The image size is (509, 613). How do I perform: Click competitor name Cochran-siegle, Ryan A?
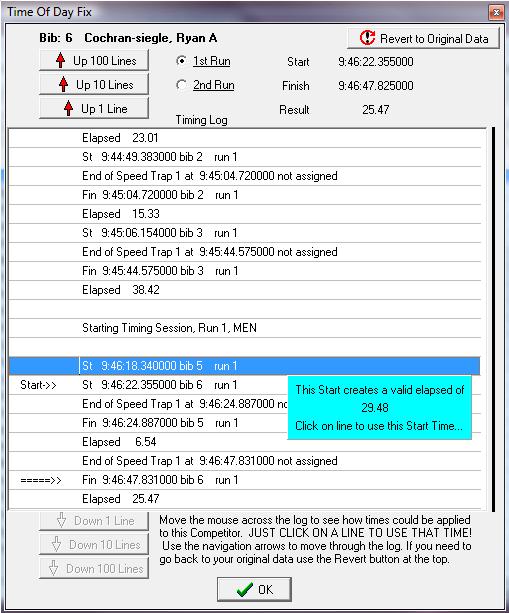[151, 38]
